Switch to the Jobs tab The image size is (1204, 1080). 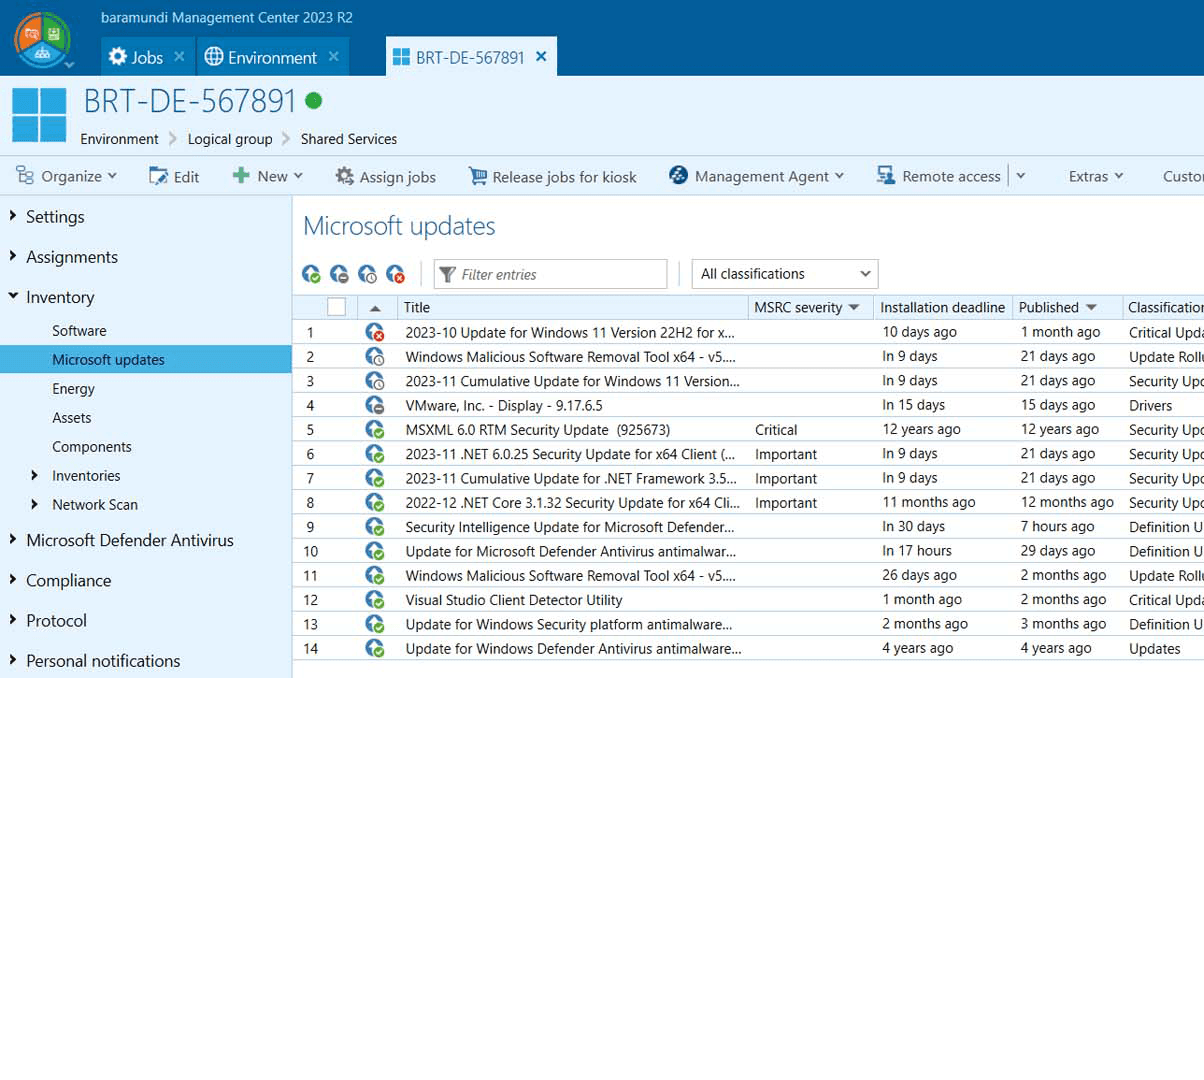(x=147, y=58)
